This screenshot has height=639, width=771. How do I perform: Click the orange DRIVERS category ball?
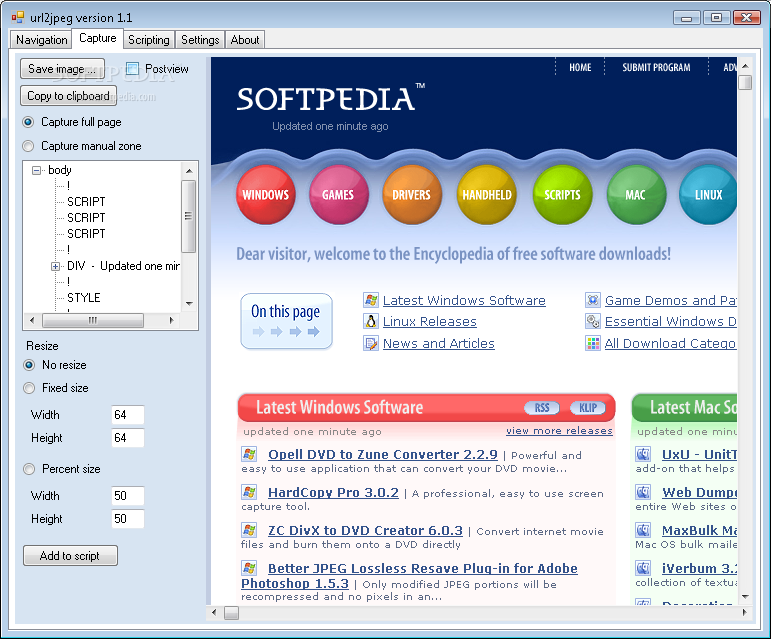[x=412, y=195]
